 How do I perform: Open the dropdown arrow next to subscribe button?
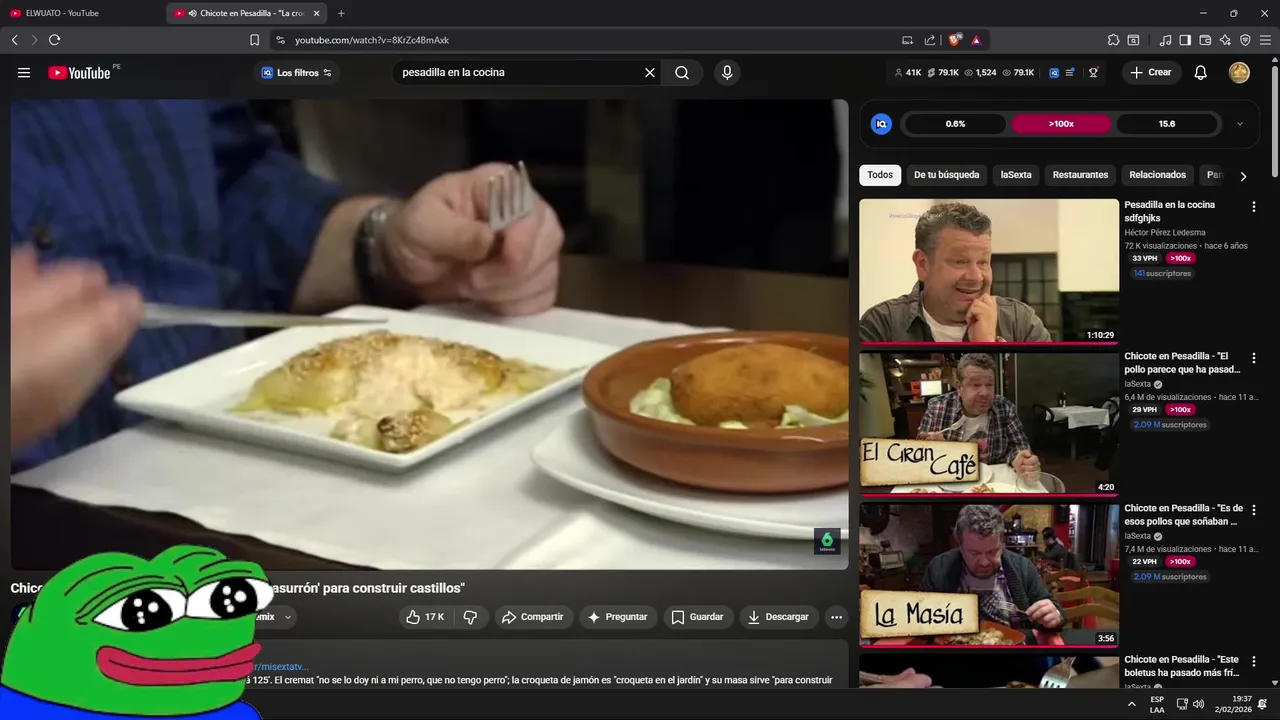click(x=288, y=617)
